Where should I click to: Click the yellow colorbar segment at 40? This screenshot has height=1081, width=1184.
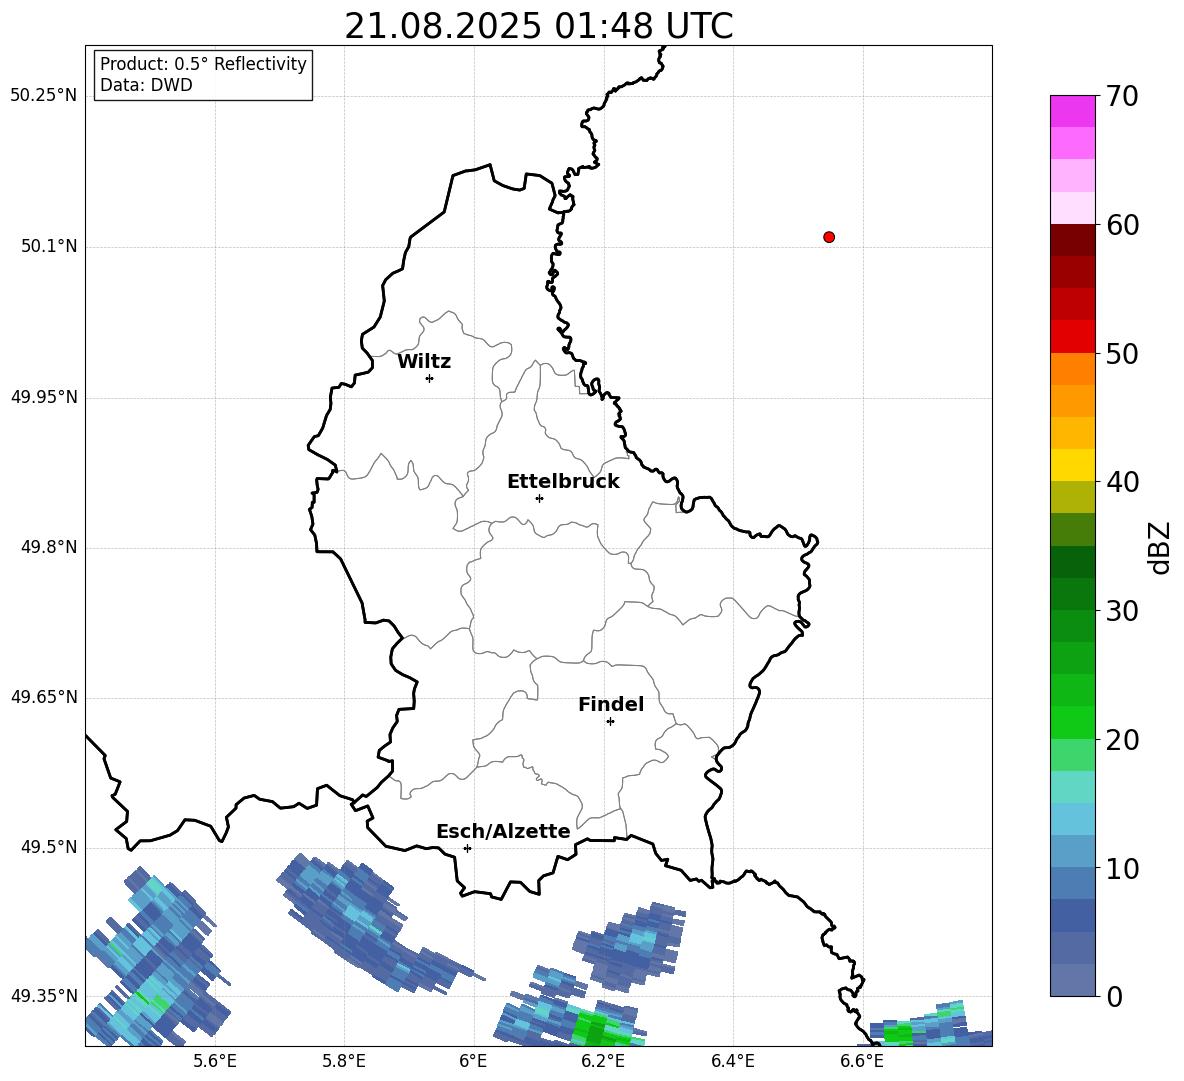coord(1072,465)
